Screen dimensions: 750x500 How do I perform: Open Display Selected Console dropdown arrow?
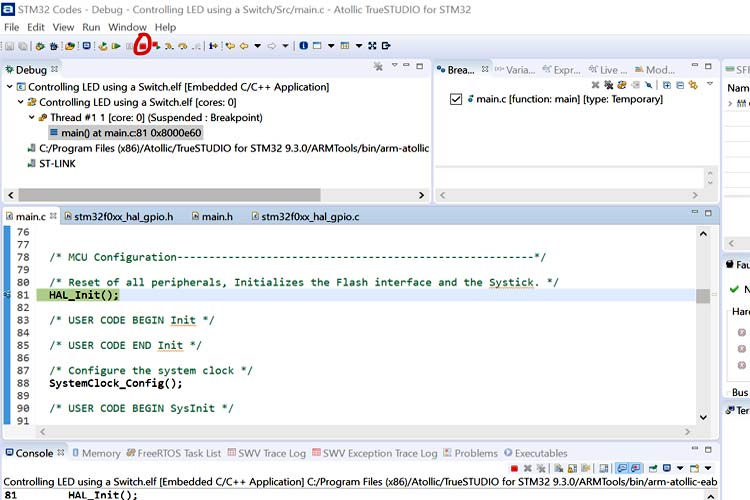680,468
